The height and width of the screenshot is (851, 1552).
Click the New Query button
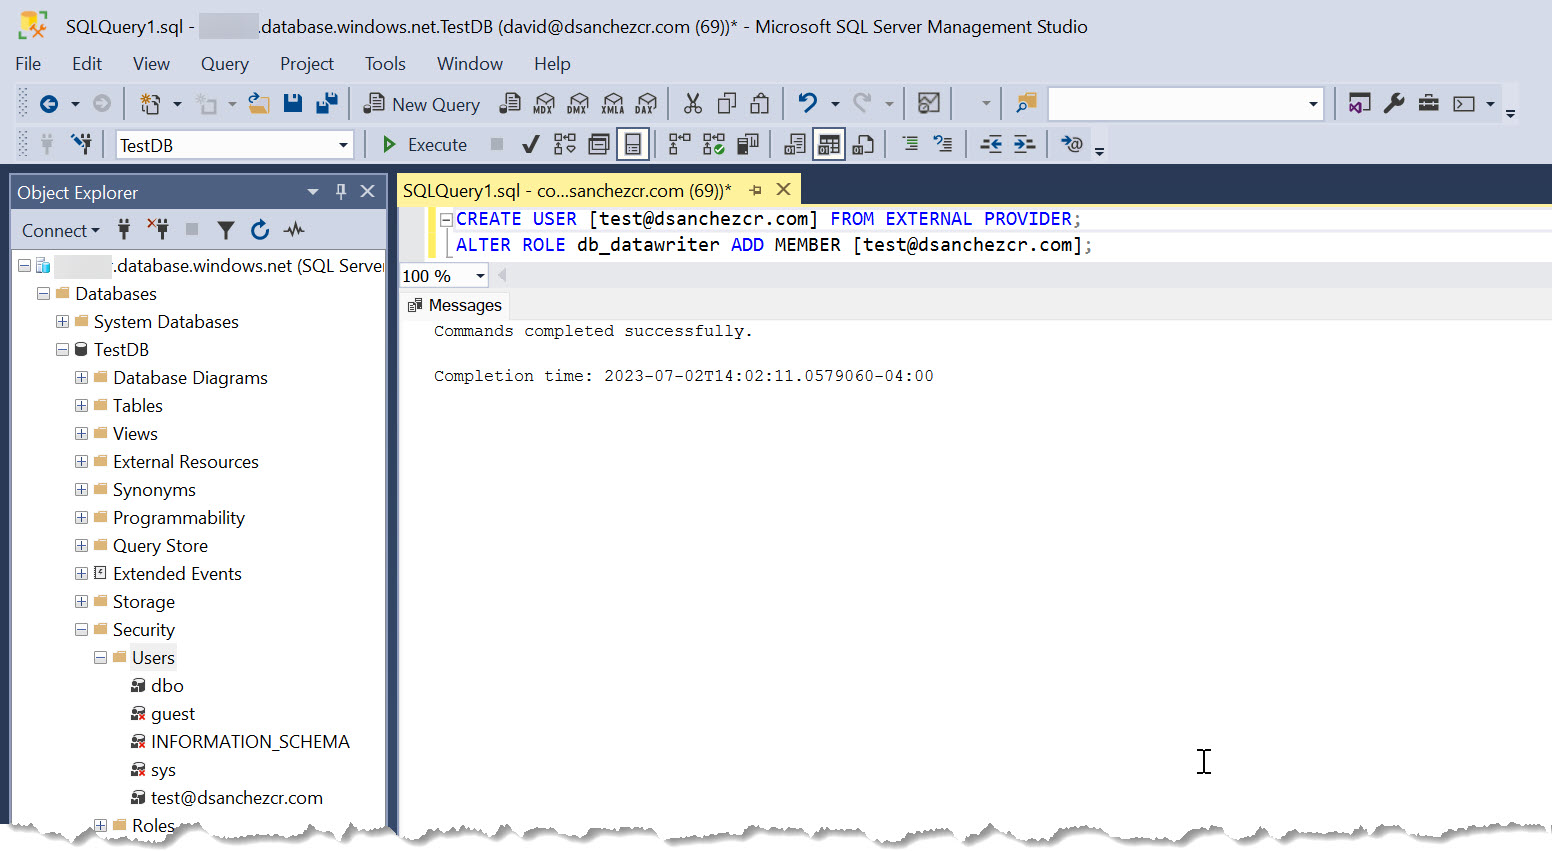(422, 104)
